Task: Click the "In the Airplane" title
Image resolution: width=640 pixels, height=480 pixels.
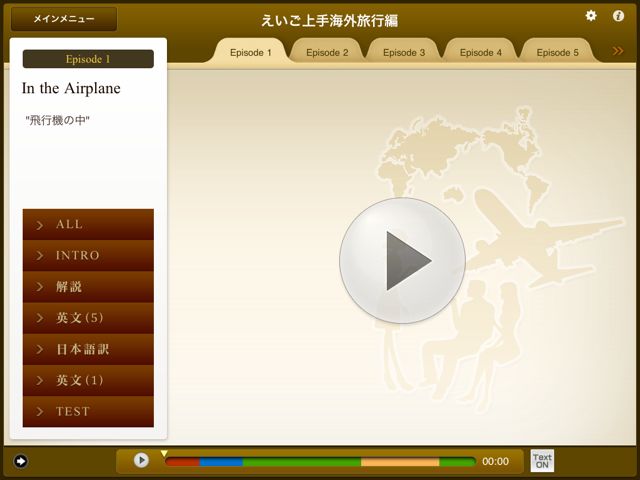Action: click(71, 88)
